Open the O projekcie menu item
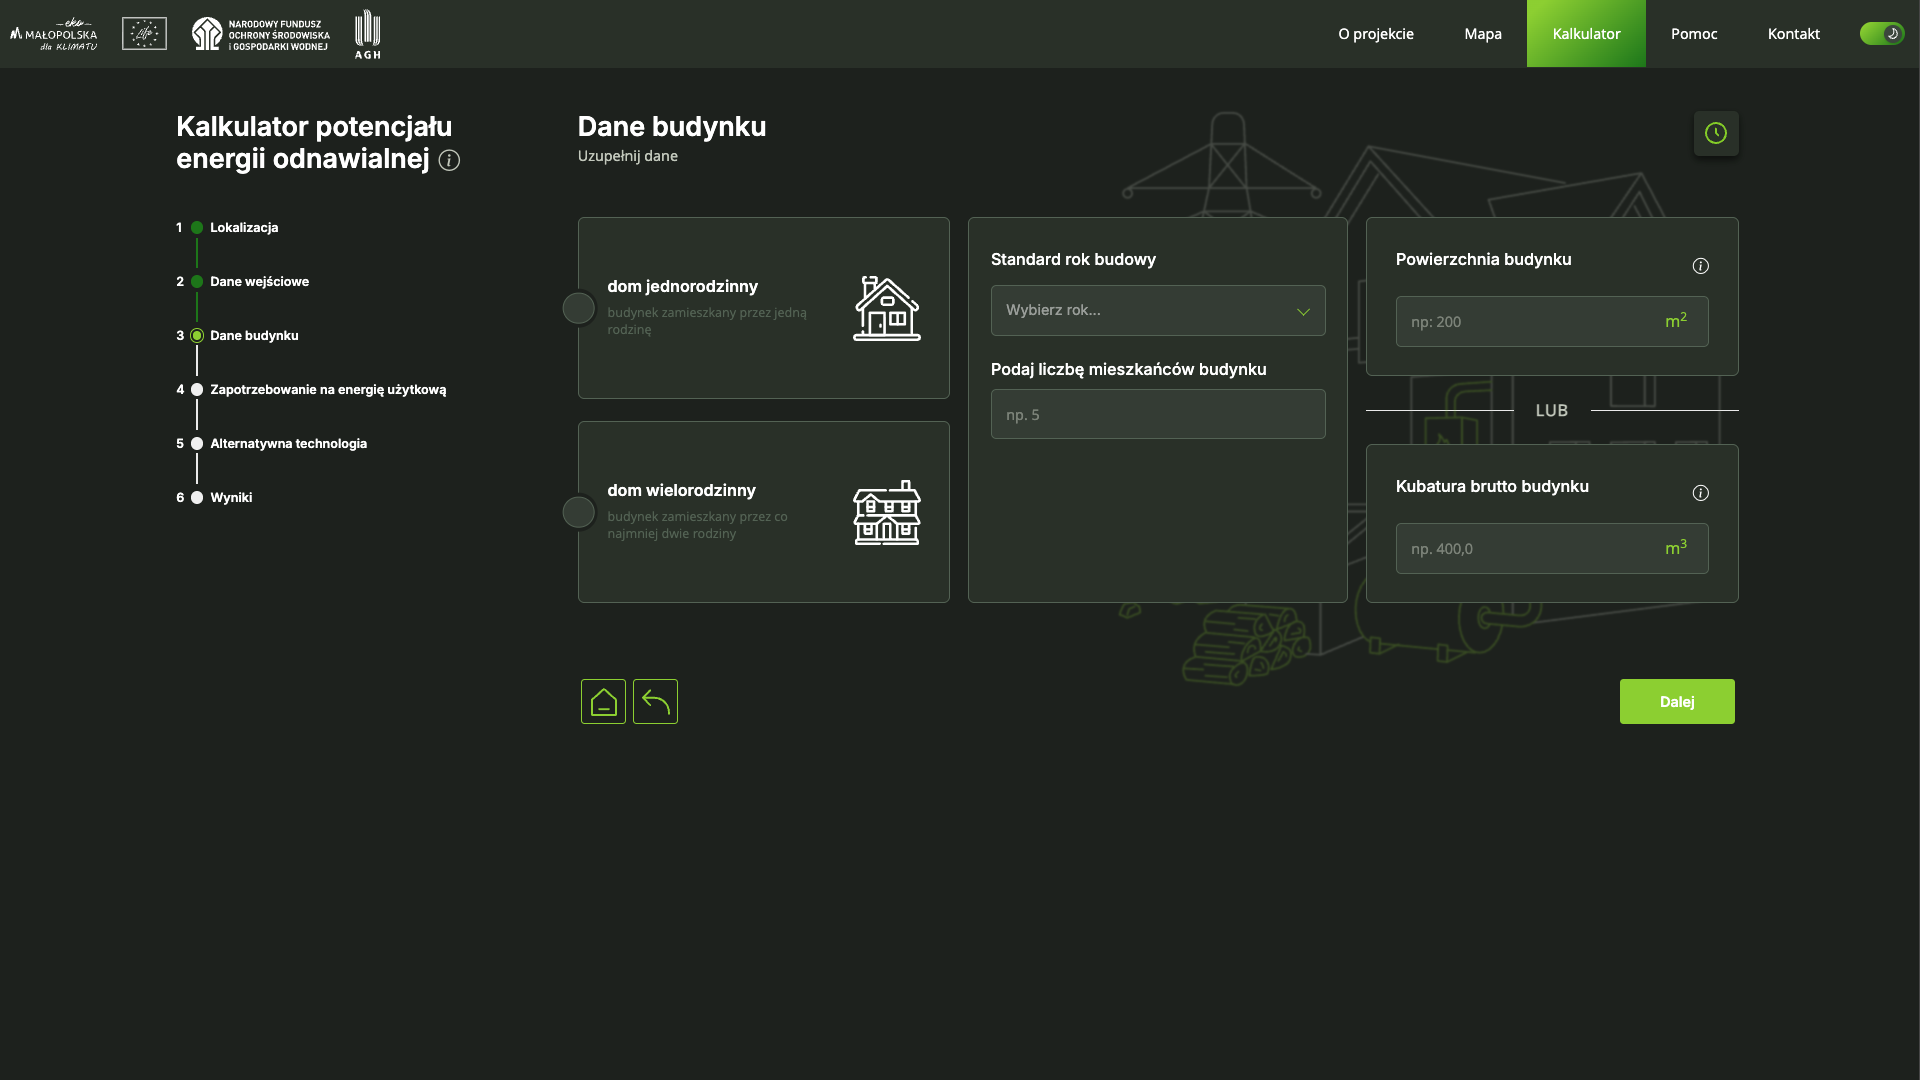Viewport: 1920px width, 1080px height. point(1376,34)
